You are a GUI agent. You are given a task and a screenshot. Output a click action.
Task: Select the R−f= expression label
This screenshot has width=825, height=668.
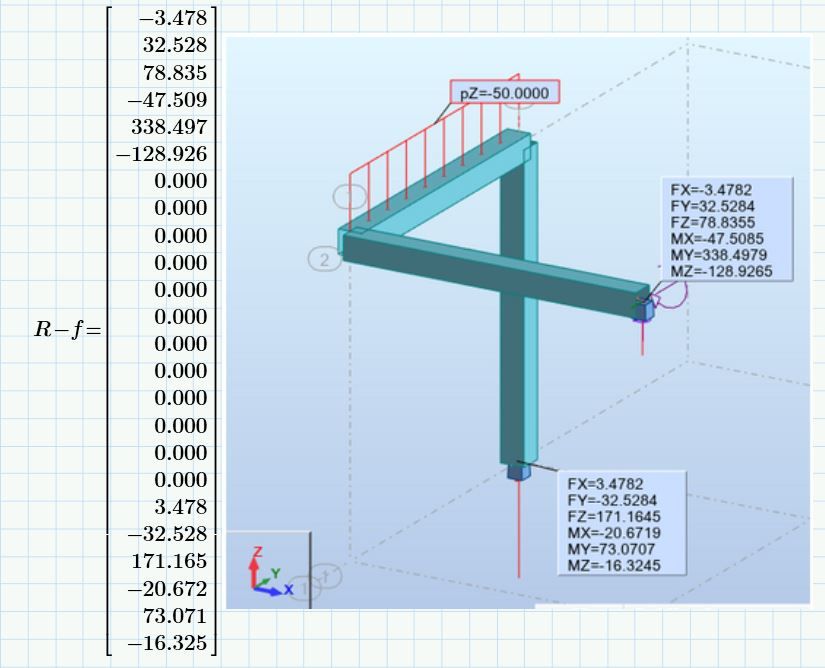tap(68, 330)
